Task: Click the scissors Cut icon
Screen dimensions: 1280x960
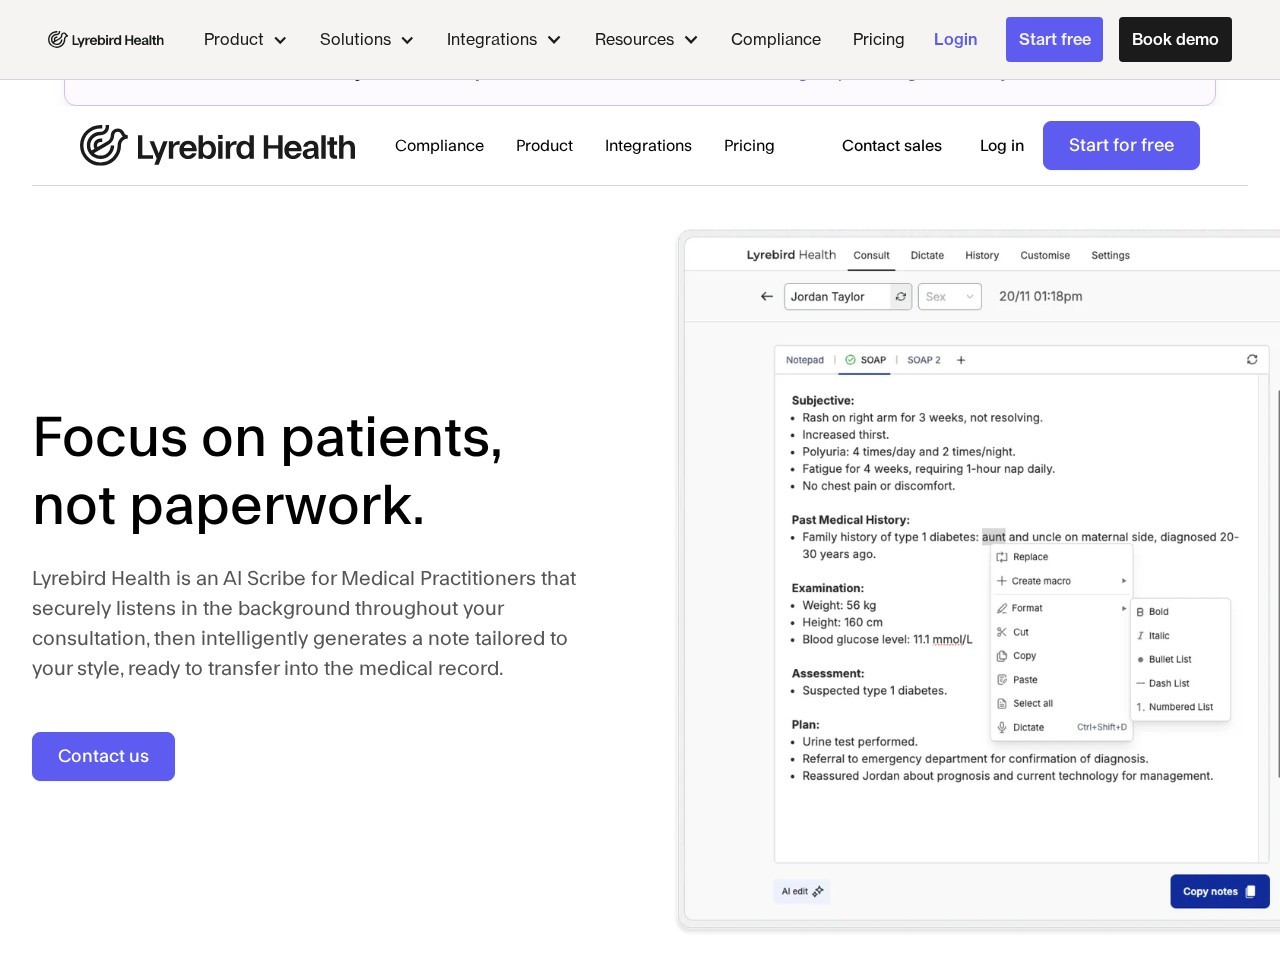Action: click(x=1002, y=632)
